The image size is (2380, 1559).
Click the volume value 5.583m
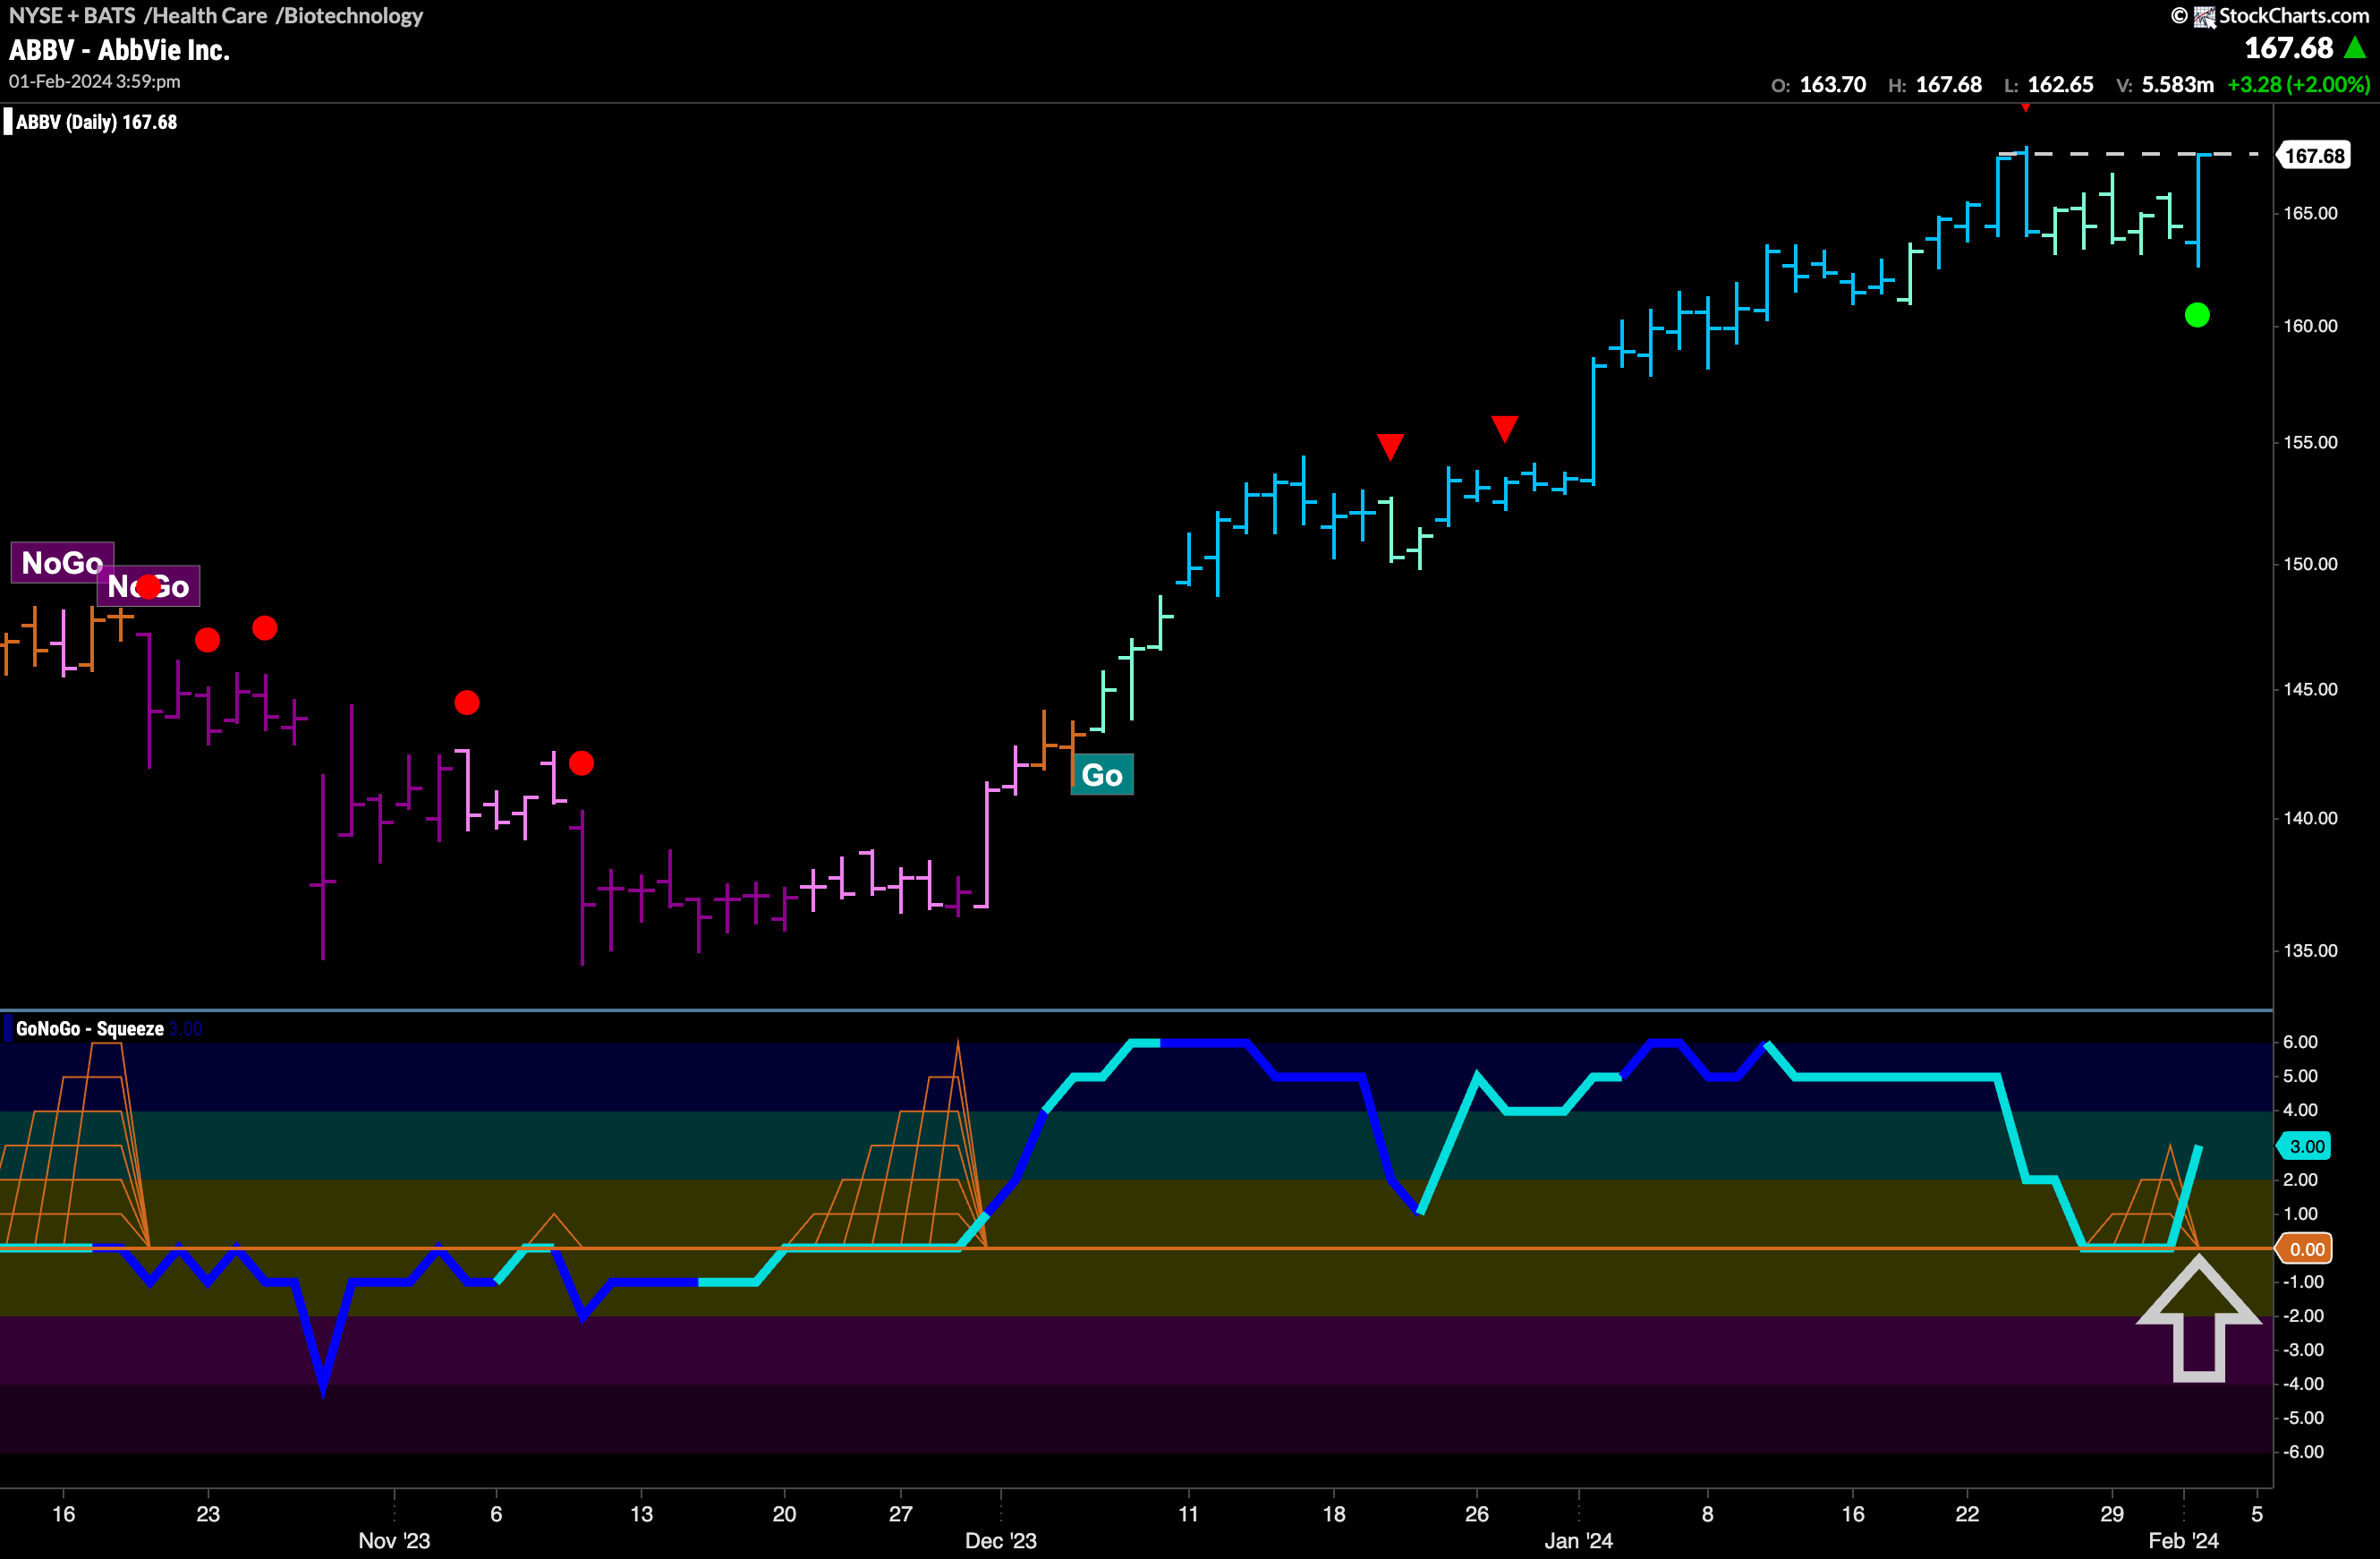point(2178,85)
